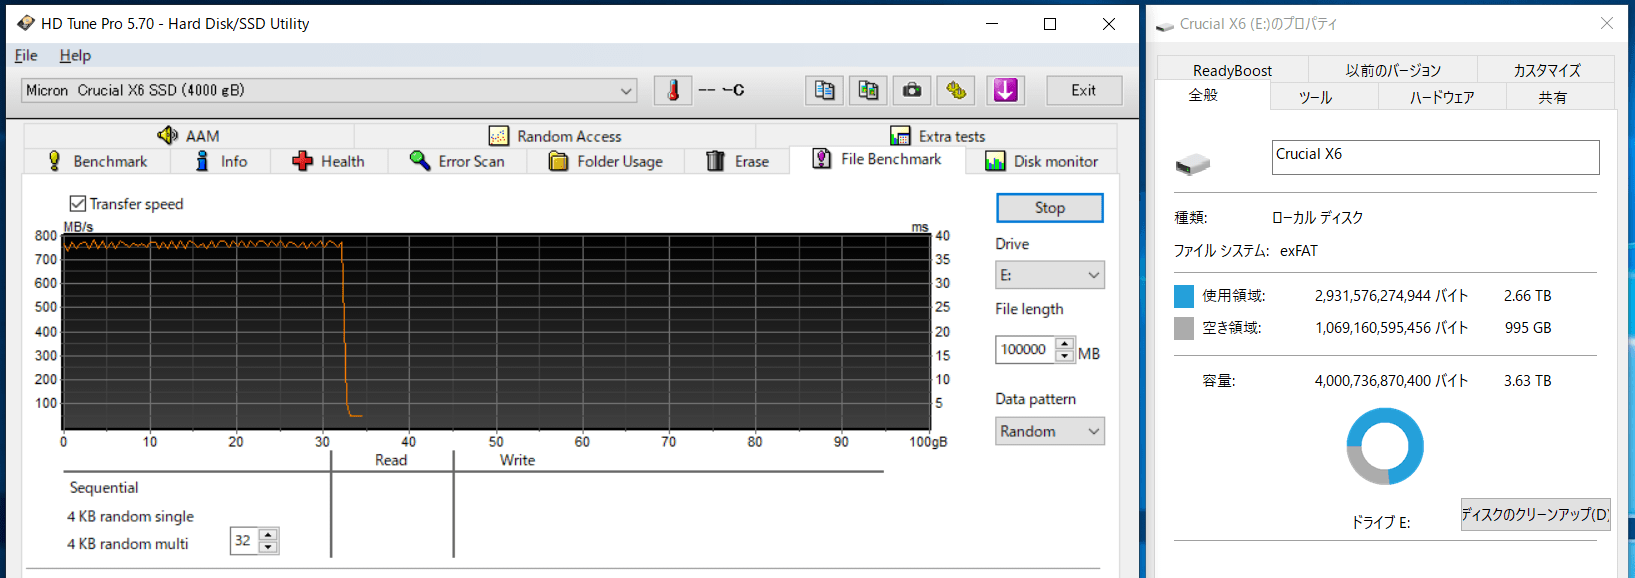1635x578 pixels.
Task: Uncheck the Transfer speed checkbox
Action: point(78,204)
